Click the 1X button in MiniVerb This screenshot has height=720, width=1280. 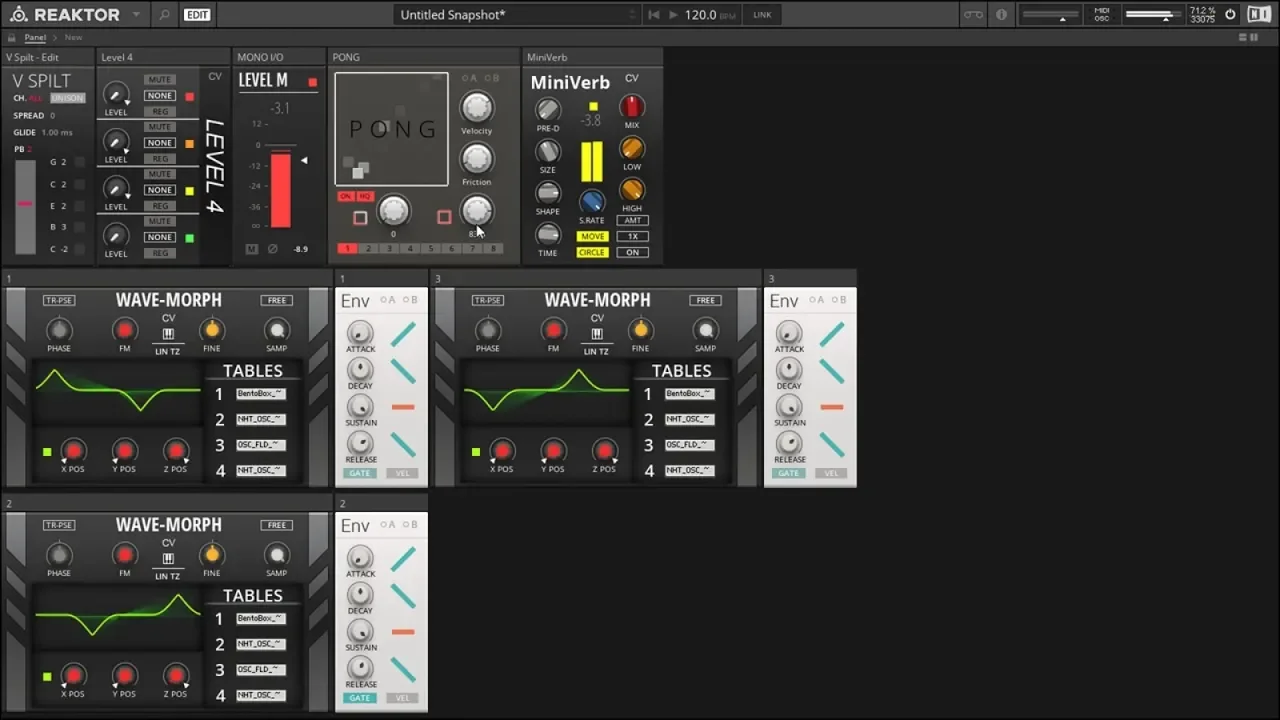632,237
